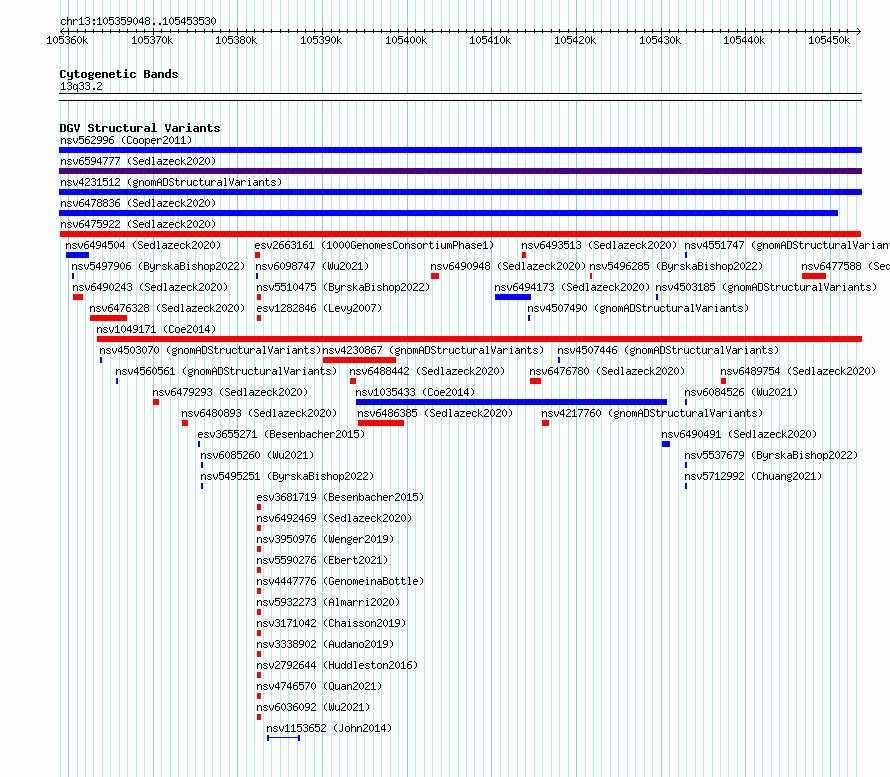Screen dimensions: 890x777
Task: Click nsv4217760 (gnomADStructuralVariants) label
Action: tap(652, 413)
